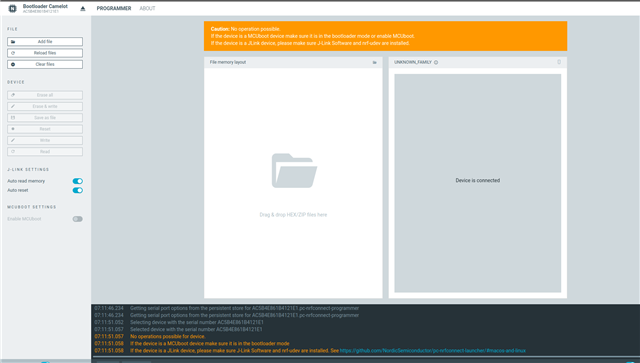Click 'Drag & drop HEX/ZIP files here' text

point(293,215)
